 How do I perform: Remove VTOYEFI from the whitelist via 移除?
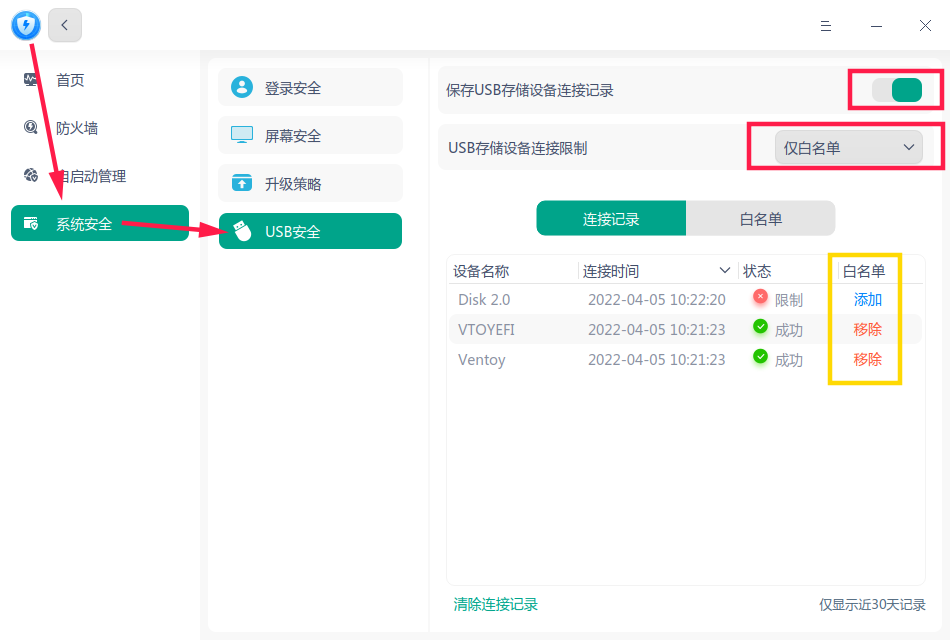click(x=866, y=329)
